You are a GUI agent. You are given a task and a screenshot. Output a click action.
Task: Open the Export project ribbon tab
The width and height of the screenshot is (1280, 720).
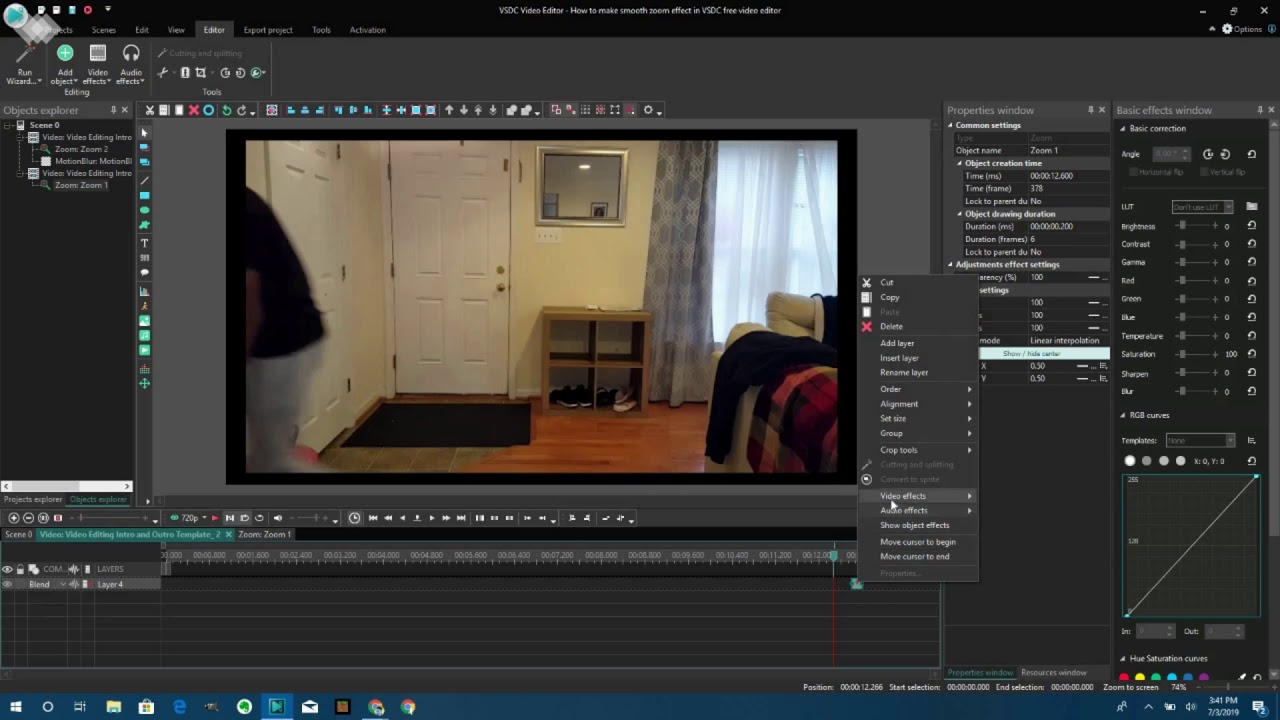click(x=268, y=30)
